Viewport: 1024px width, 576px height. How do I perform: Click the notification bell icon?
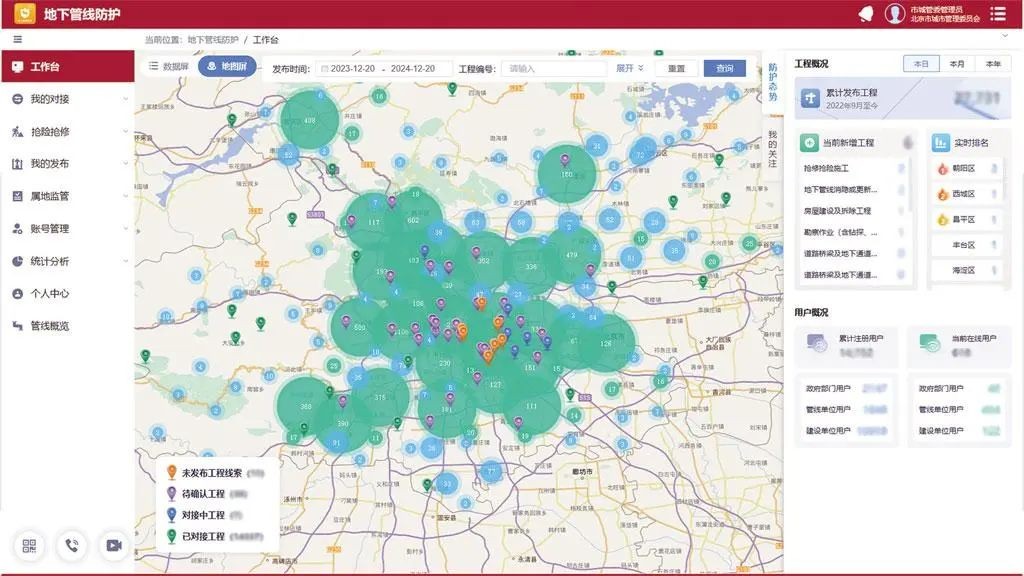(x=865, y=14)
